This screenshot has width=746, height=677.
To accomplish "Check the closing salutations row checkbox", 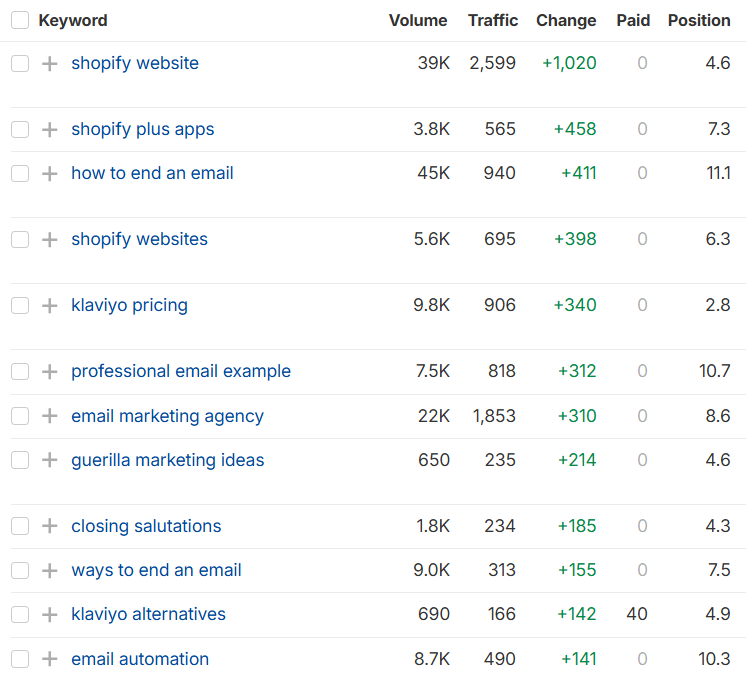I will click(x=20, y=526).
